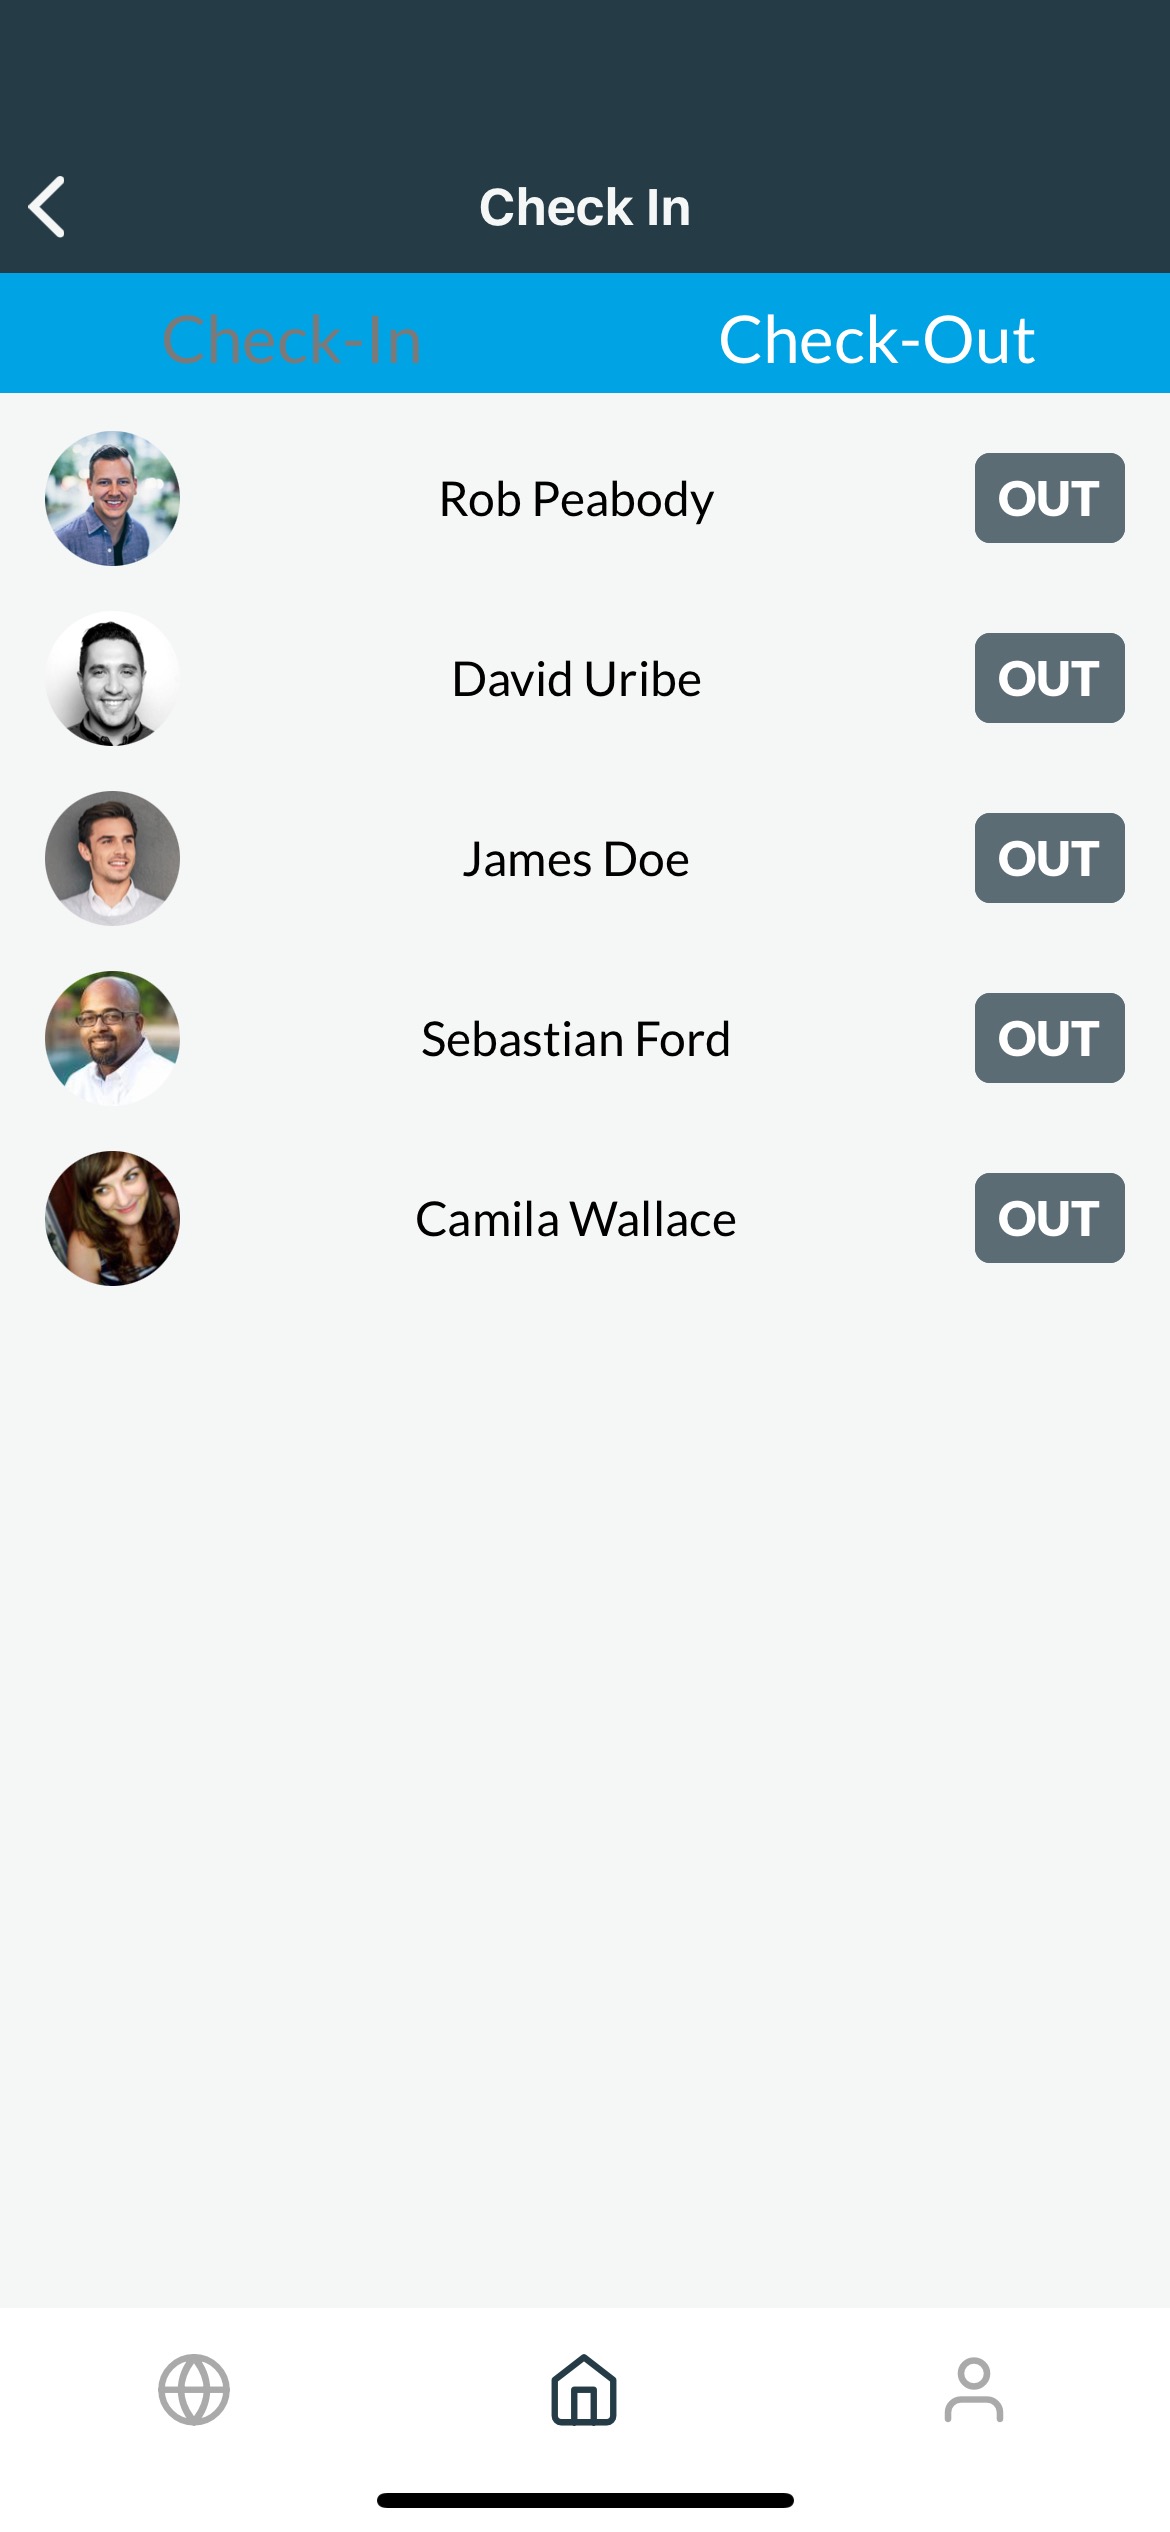Tap David Uribe's black-and-white avatar
The width and height of the screenshot is (1170, 2532).
pyautogui.click(x=112, y=678)
